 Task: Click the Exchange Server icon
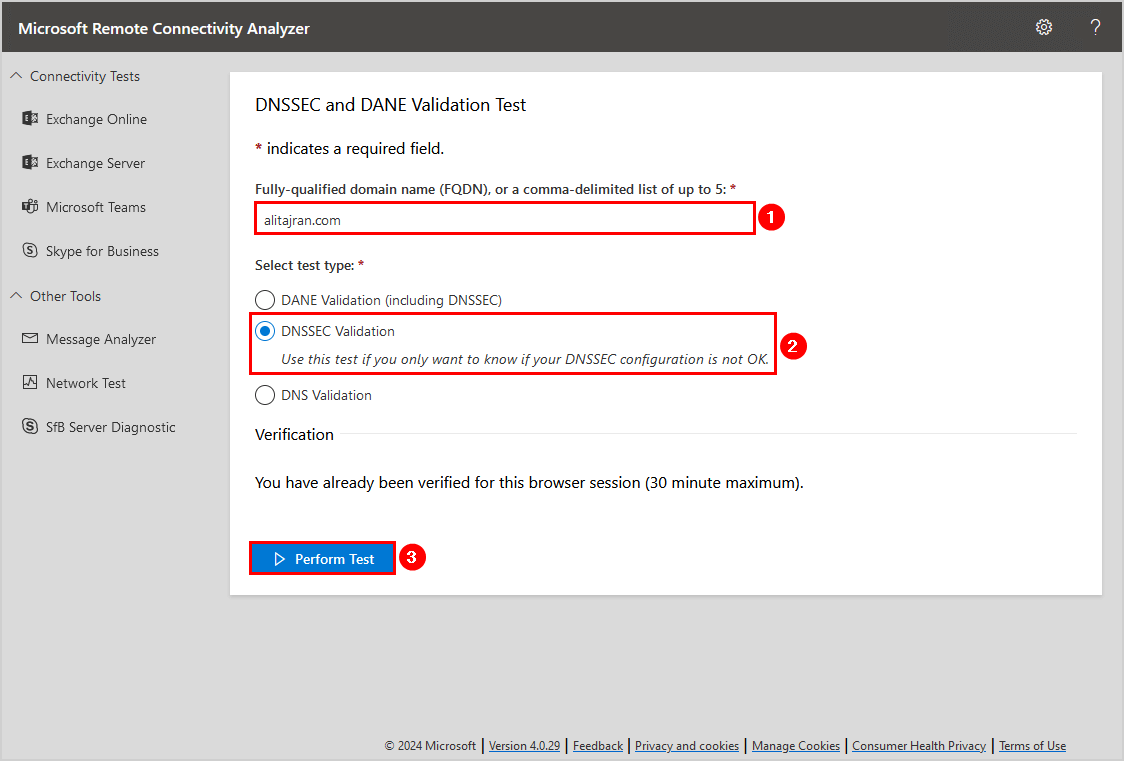[30, 163]
